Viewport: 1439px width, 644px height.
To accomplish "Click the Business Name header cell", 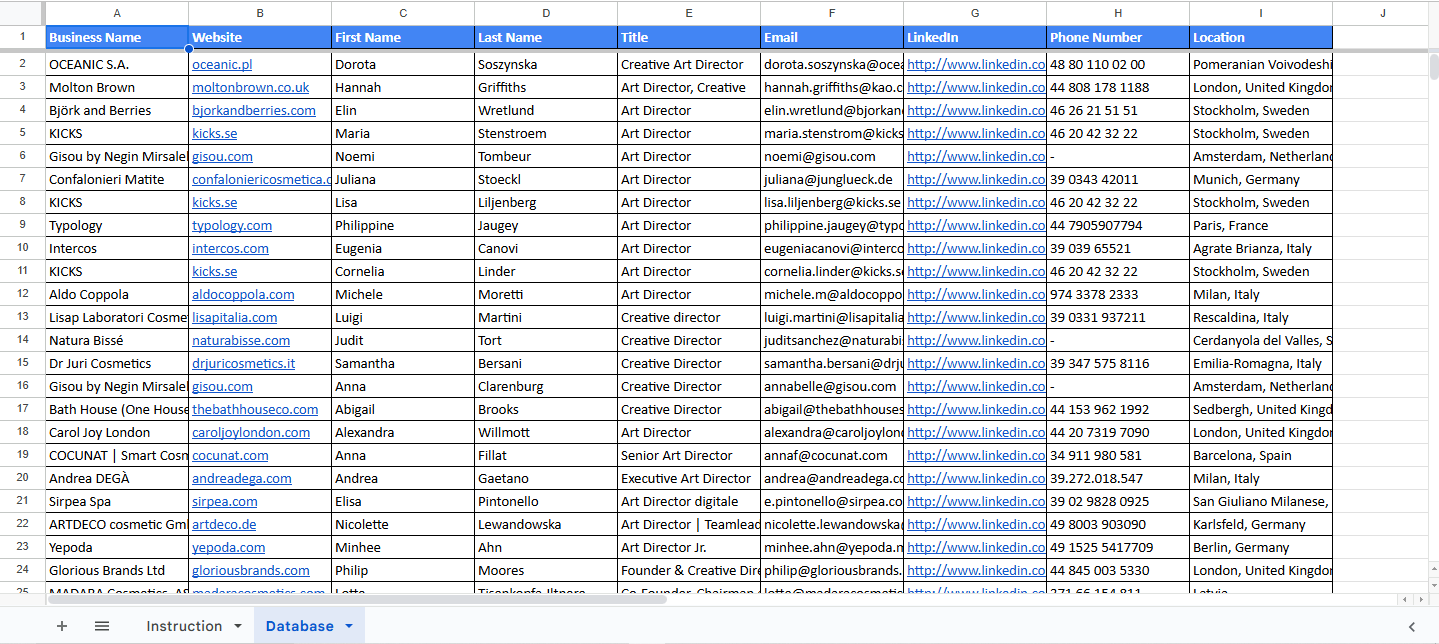I will [x=117, y=37].
